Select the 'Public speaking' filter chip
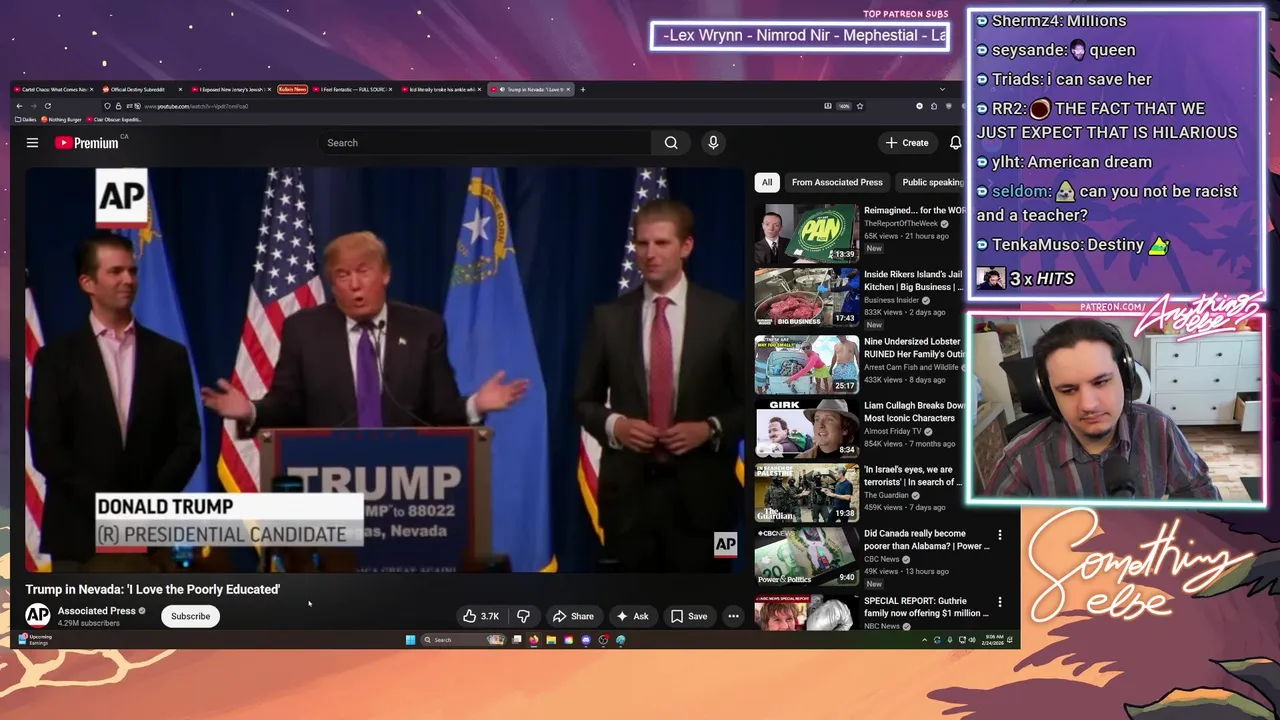This screenshot has height=720, width=1280. pyautogui.click(x=930, y=182)
